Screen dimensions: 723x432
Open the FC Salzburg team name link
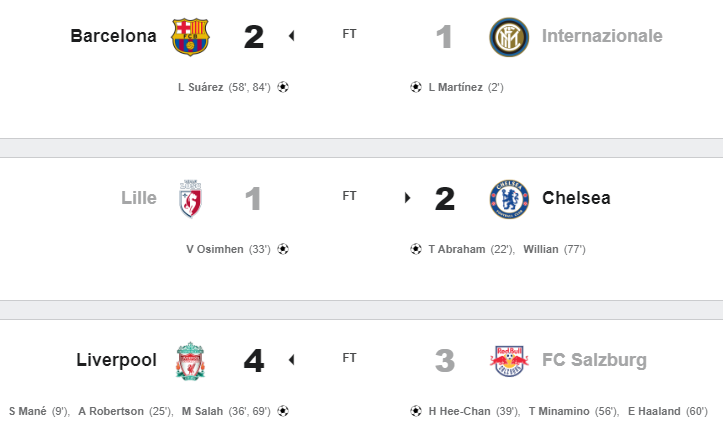pyautogui.click(x=594, y=360)
